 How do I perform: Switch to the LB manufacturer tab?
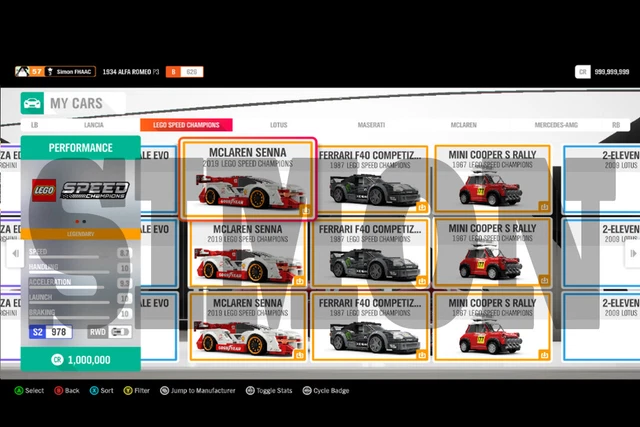tap(35, 125)
